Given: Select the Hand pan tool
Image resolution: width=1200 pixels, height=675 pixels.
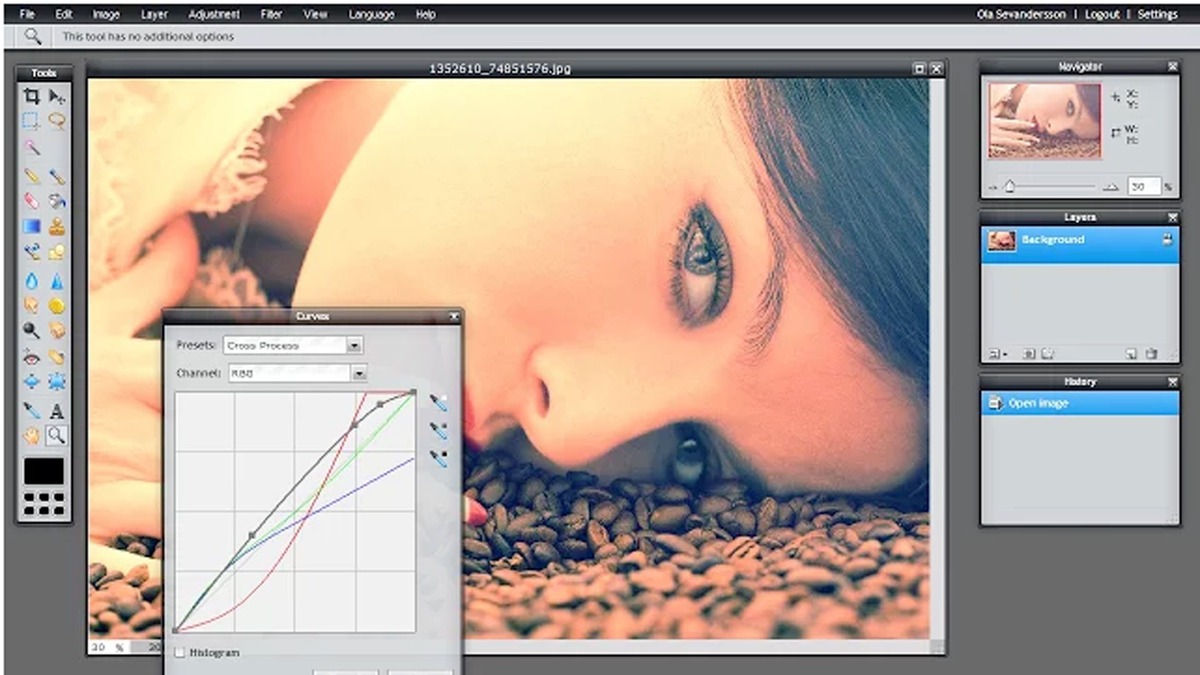Looking at the screenshot, I should coord(32,435).
